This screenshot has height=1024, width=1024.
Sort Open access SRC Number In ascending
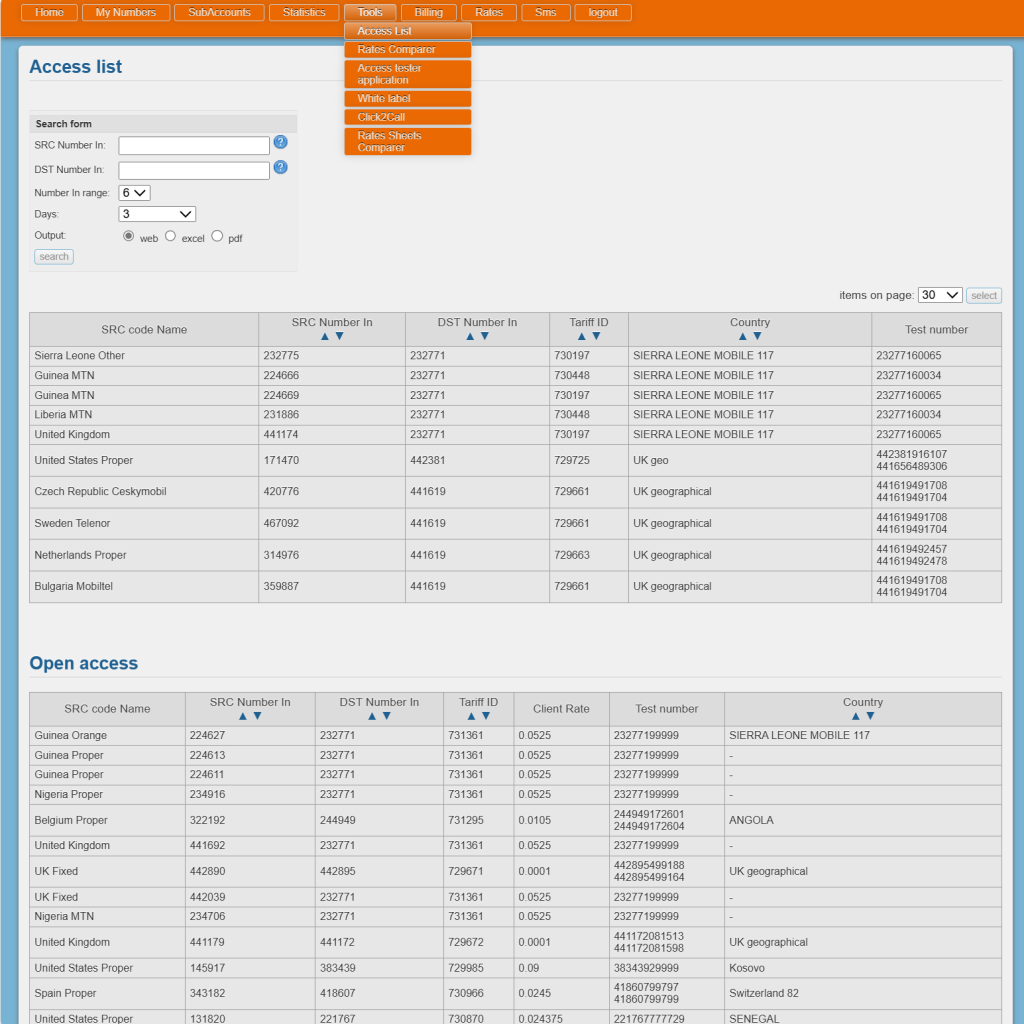click(x=243, y=716)
